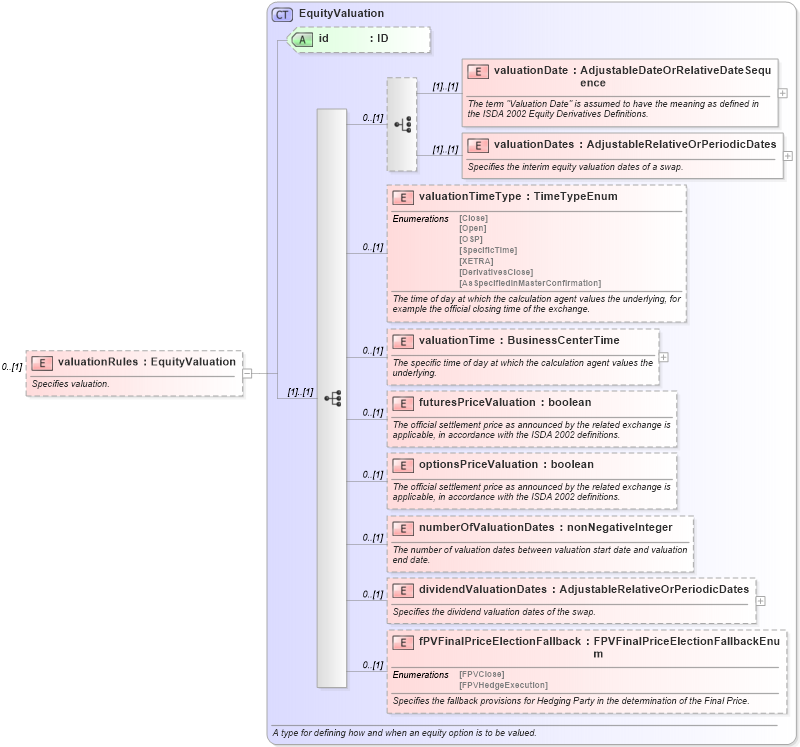Select the [XETRA] enumeration value
Viewport: 800px width, 747px height.
click(x=470, y=260)
